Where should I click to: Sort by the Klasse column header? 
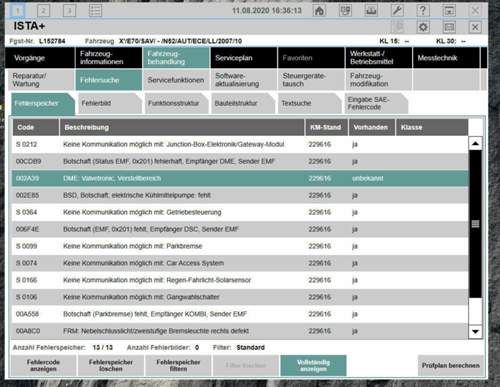tap(432, 127)
